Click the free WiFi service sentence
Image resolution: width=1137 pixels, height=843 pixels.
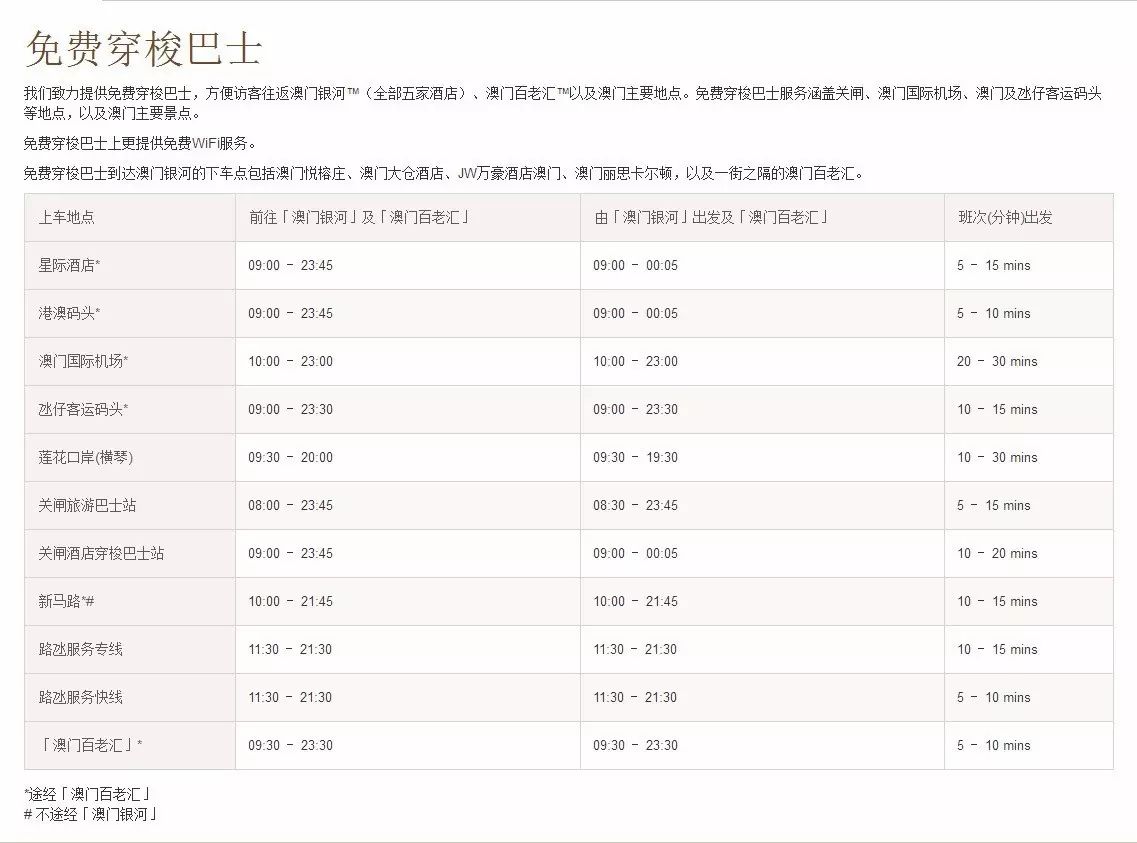[141, 143]
